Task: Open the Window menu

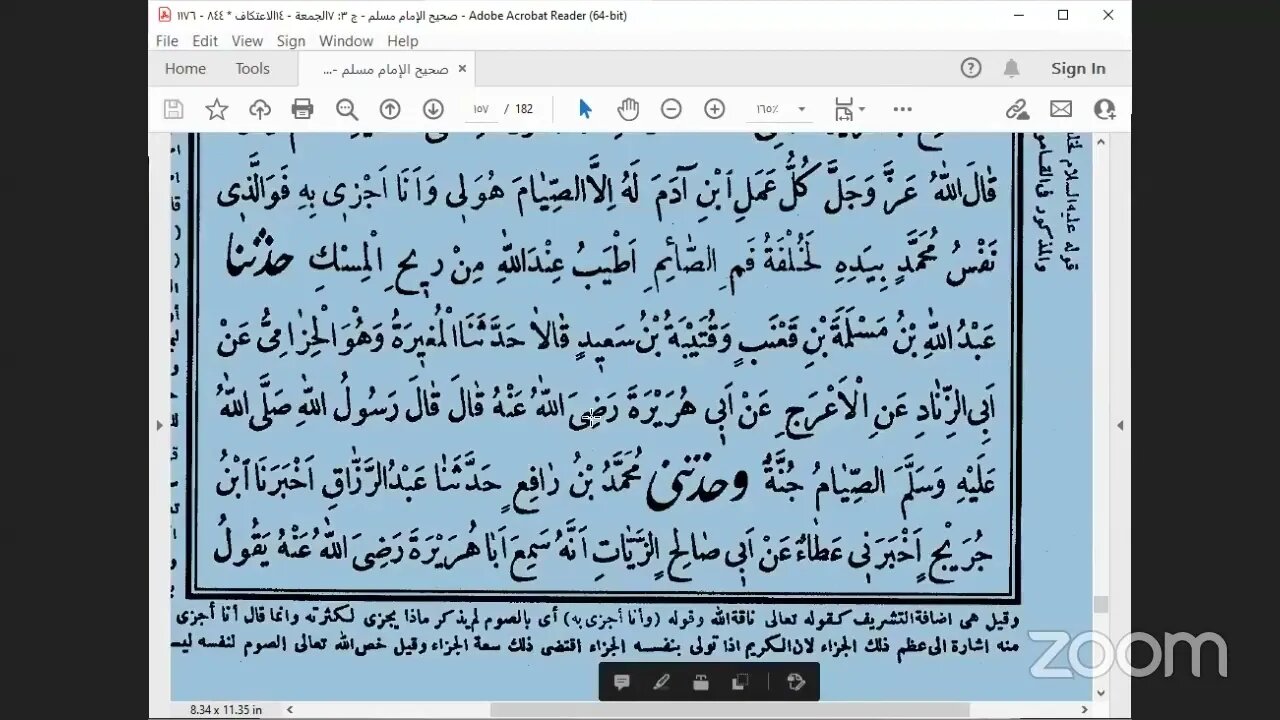Action: click(x=346, y=41)
